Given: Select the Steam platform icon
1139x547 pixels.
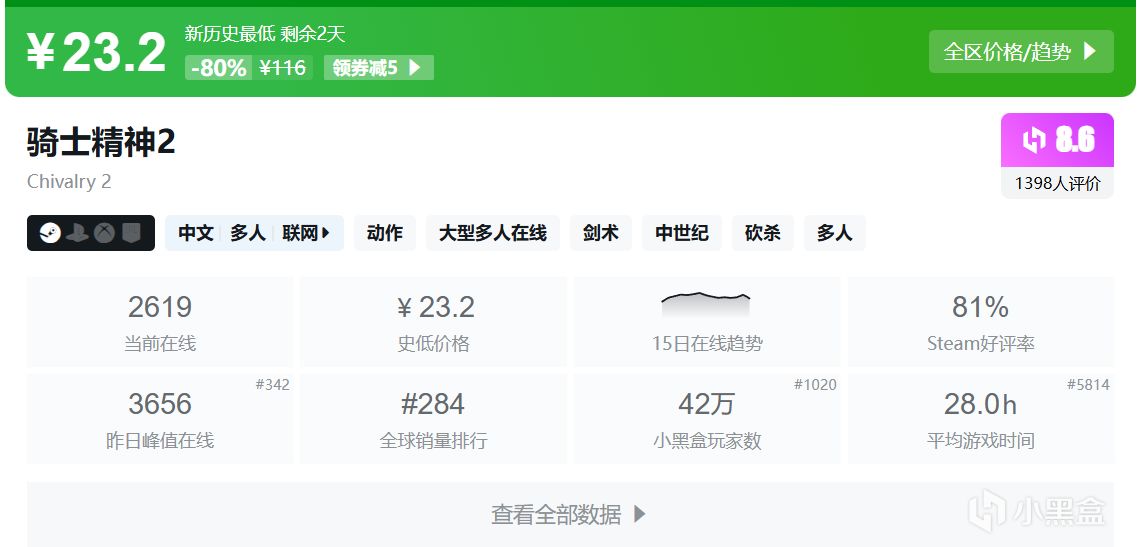Looking at the screenshot, I should pyautogui.click(x=50, y=233).
